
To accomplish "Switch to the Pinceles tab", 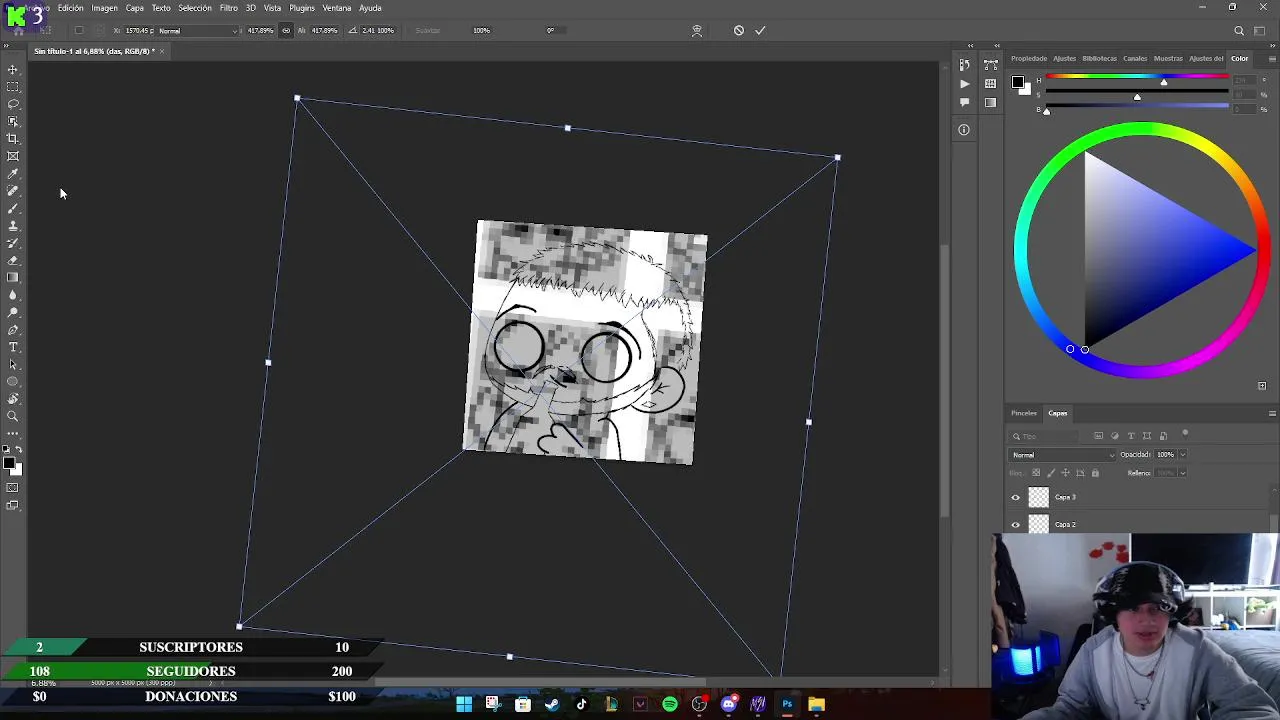I will 1024,413.
